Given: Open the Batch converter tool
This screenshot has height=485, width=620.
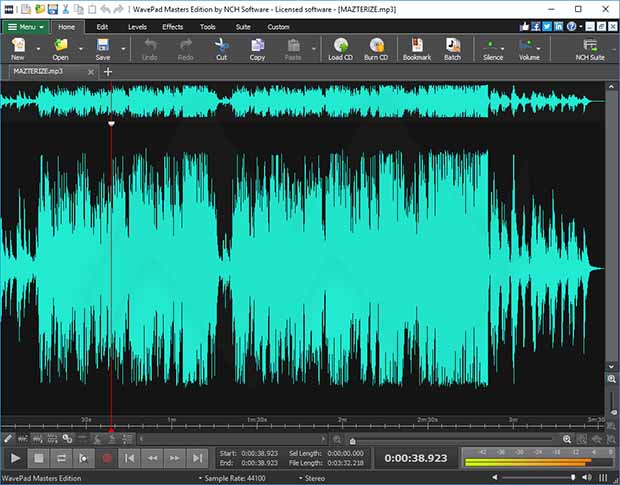Looking at the screenshot, I should click(452, 49).
